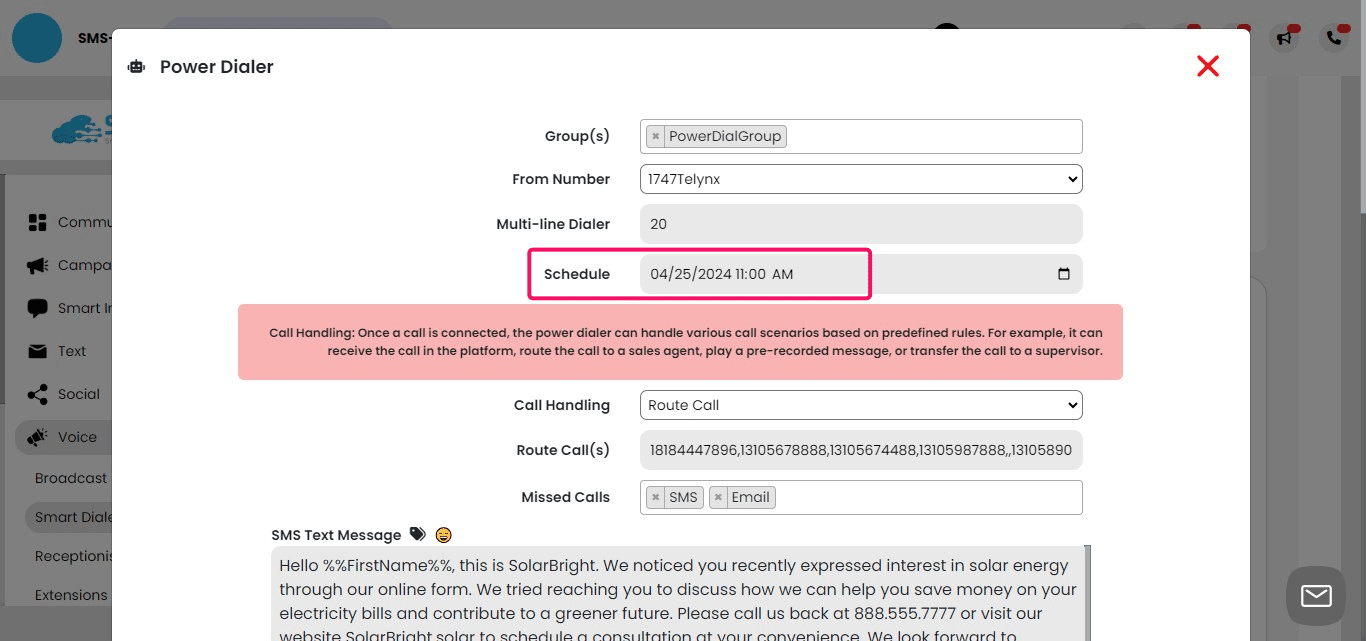Viewport: 1366px width, 641px height.
Task: Open the megaphone announcements icon in top bar
Action: coord(1283,38)
